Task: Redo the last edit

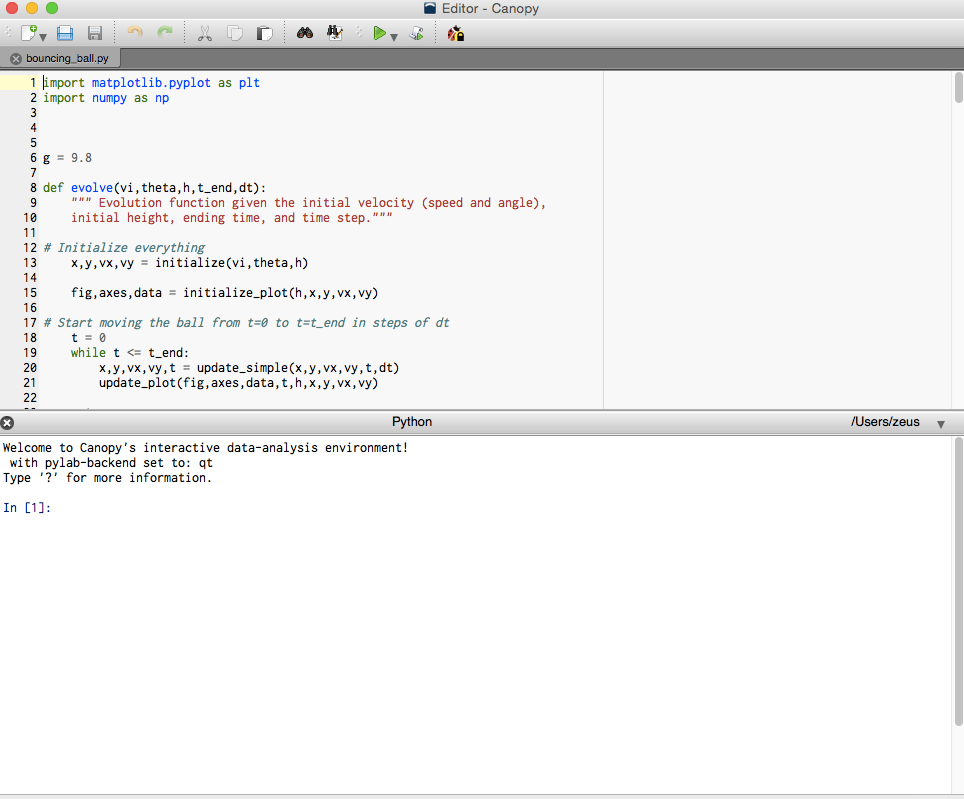Action: click(165, 33)
